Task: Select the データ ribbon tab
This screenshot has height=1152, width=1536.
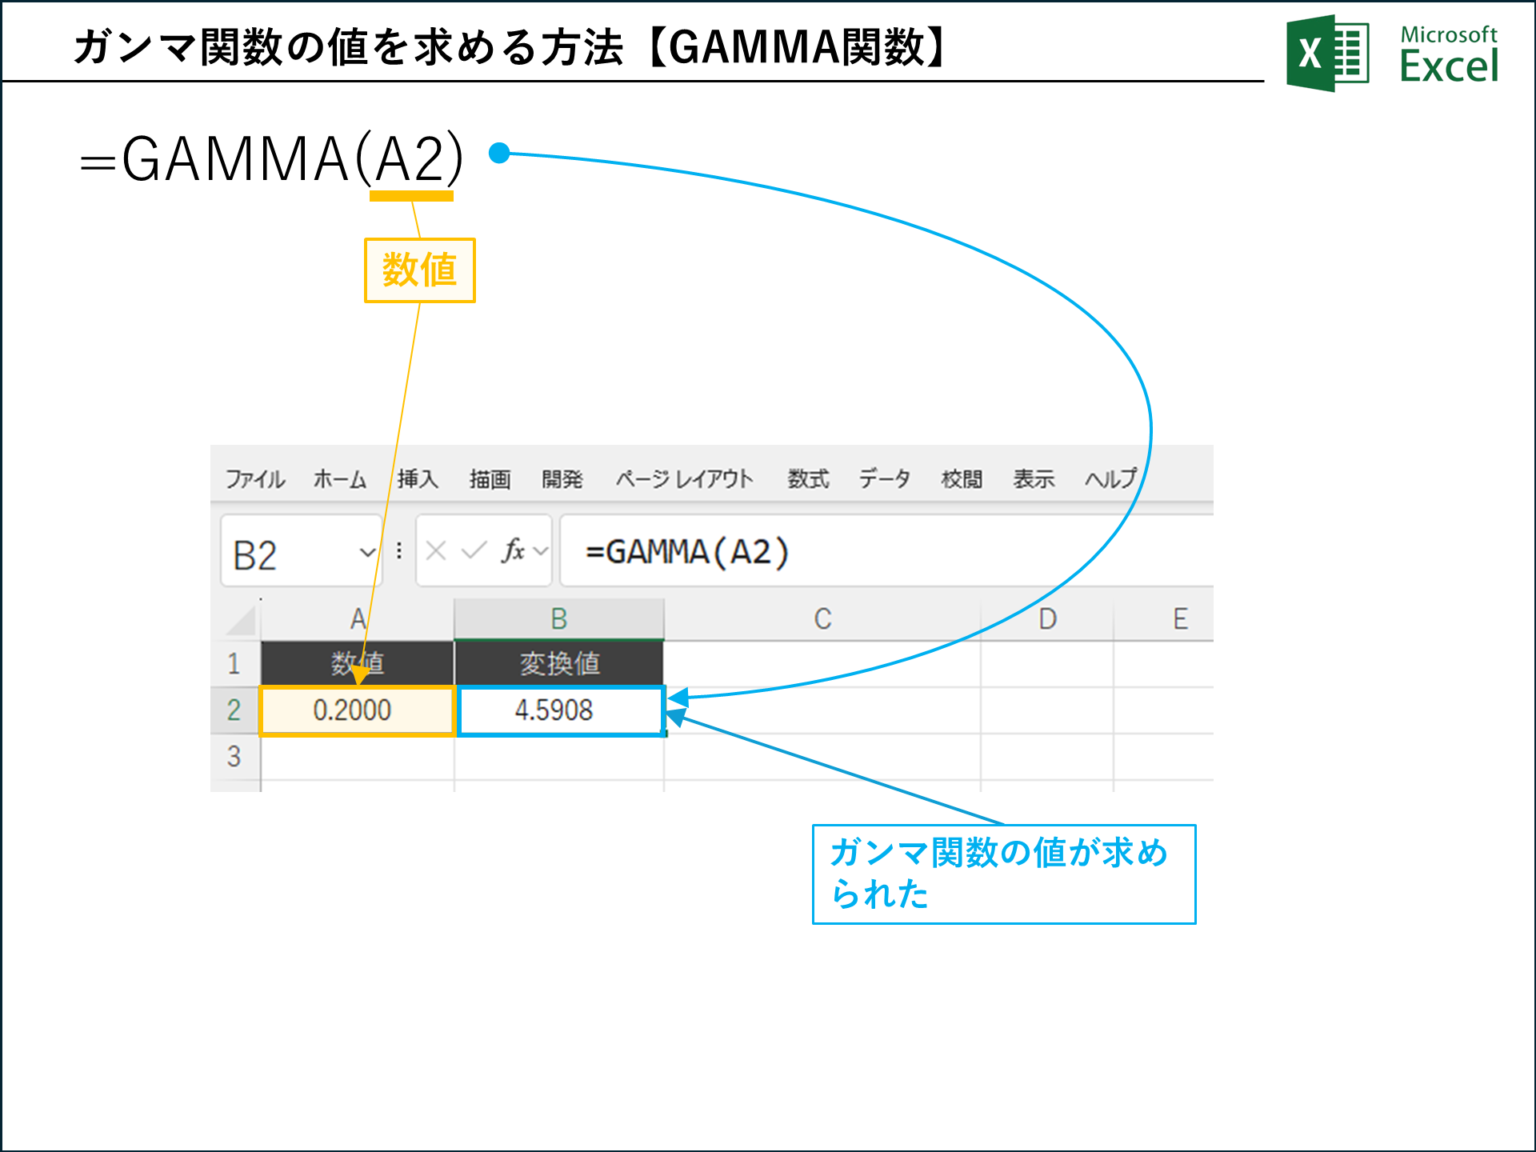Action: click(x=885, y=479)
